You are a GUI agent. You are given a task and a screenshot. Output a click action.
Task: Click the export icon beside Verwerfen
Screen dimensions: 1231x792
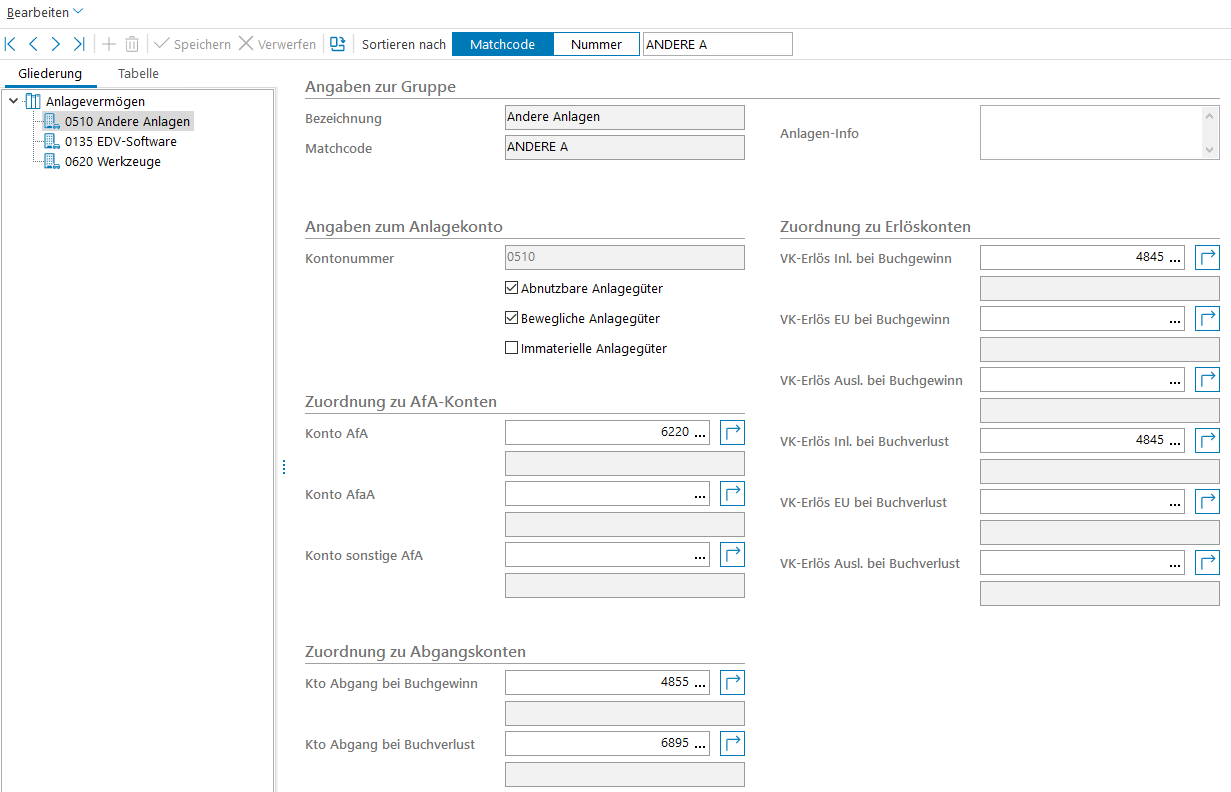(x=338, y=44)
